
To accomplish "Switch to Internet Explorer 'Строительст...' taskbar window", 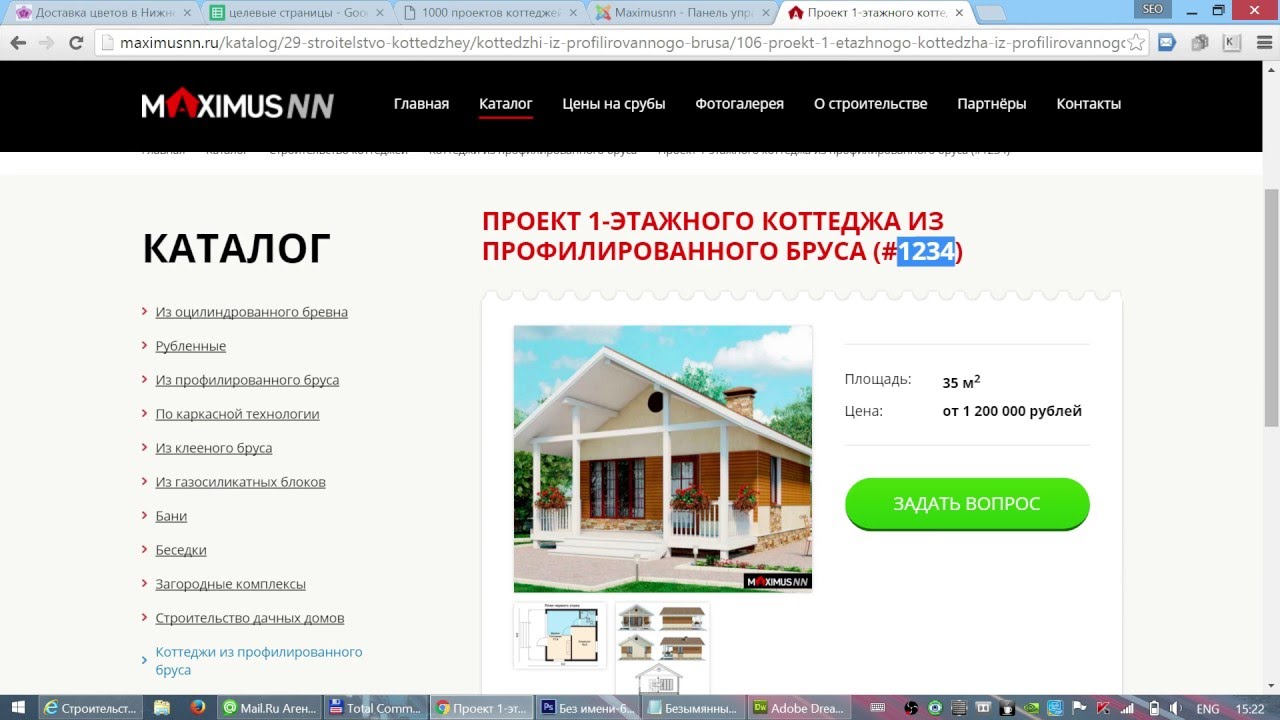I will 90,708.
